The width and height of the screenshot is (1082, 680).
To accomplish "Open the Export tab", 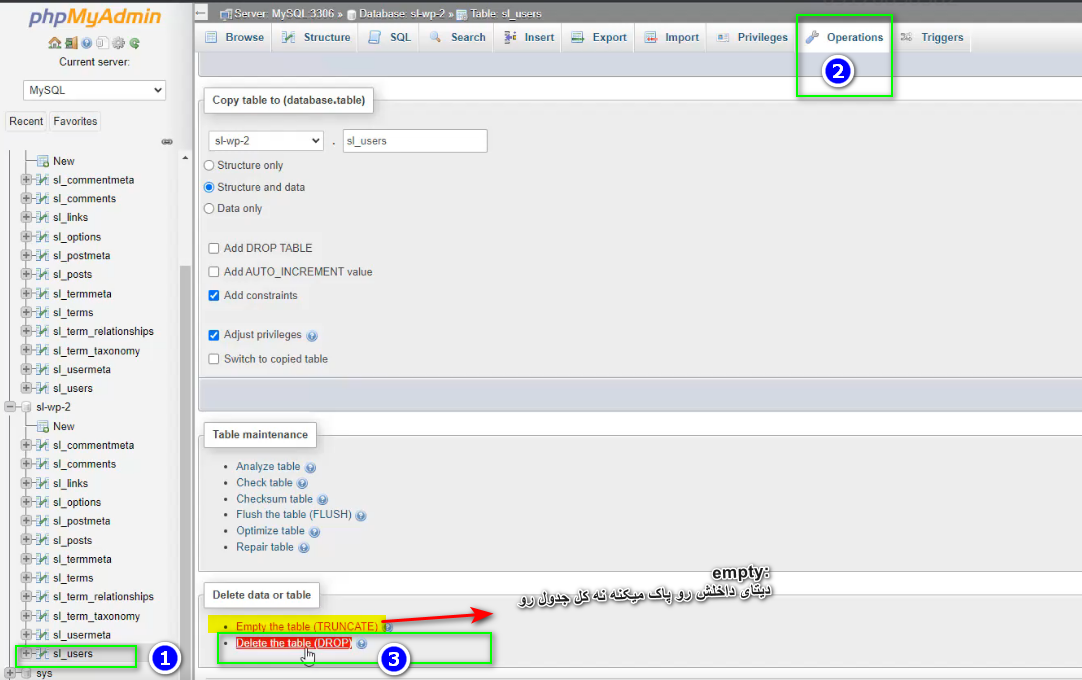I will tap(599, 37).
